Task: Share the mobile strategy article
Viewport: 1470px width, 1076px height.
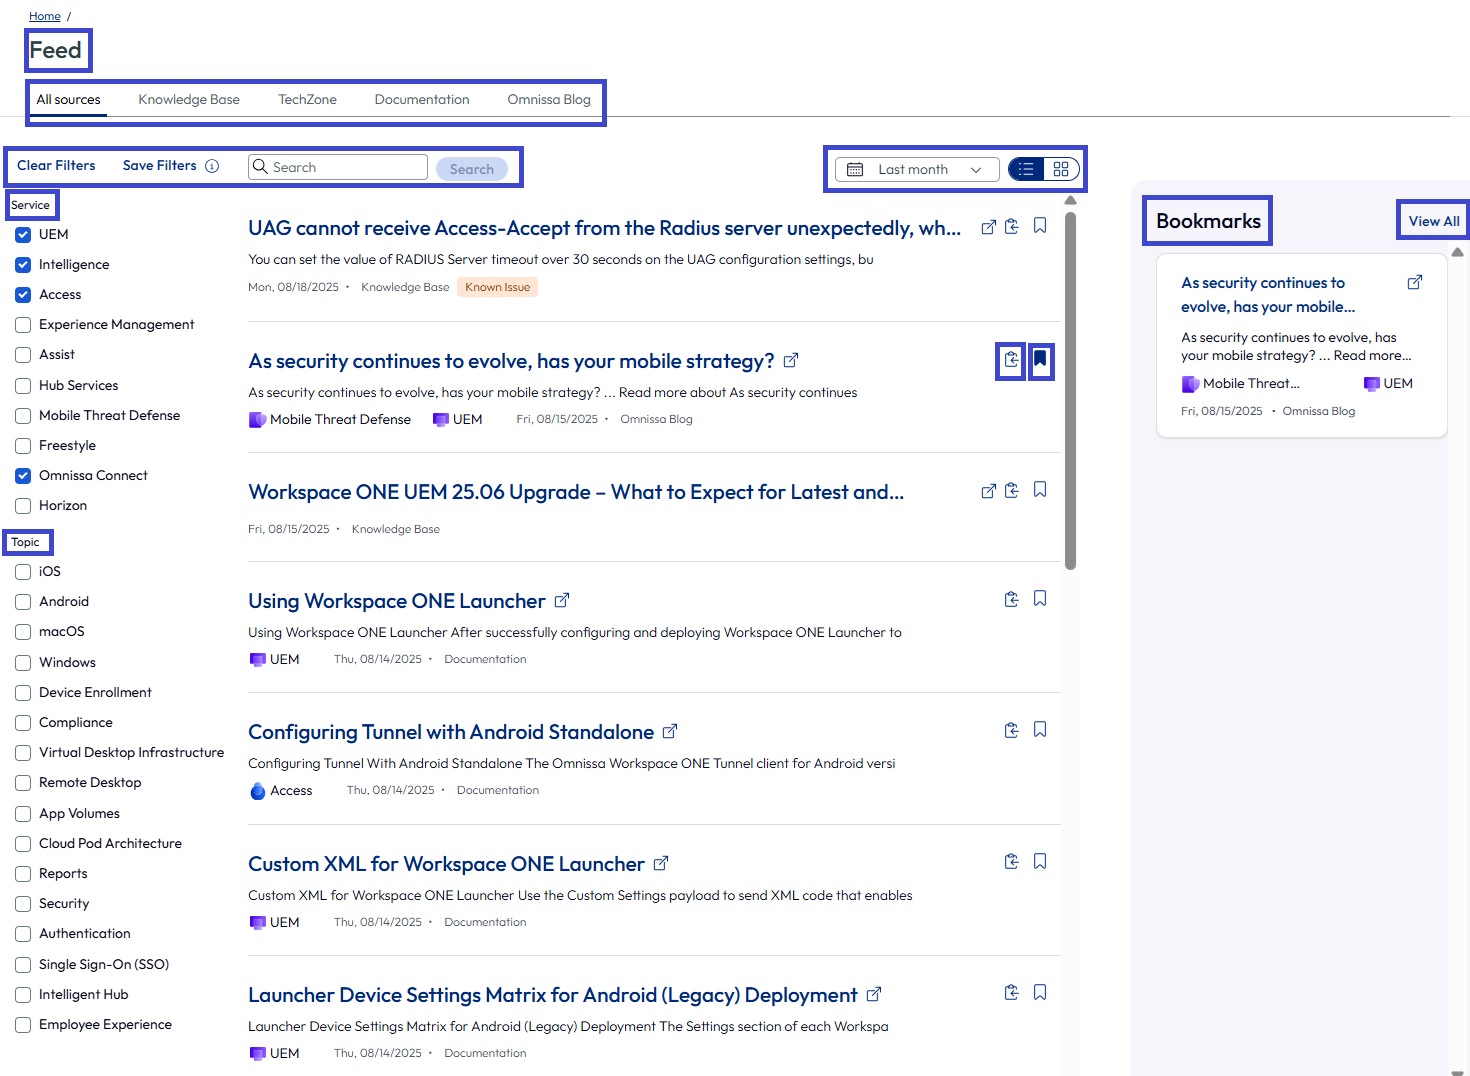Action: click(1012, 360)
